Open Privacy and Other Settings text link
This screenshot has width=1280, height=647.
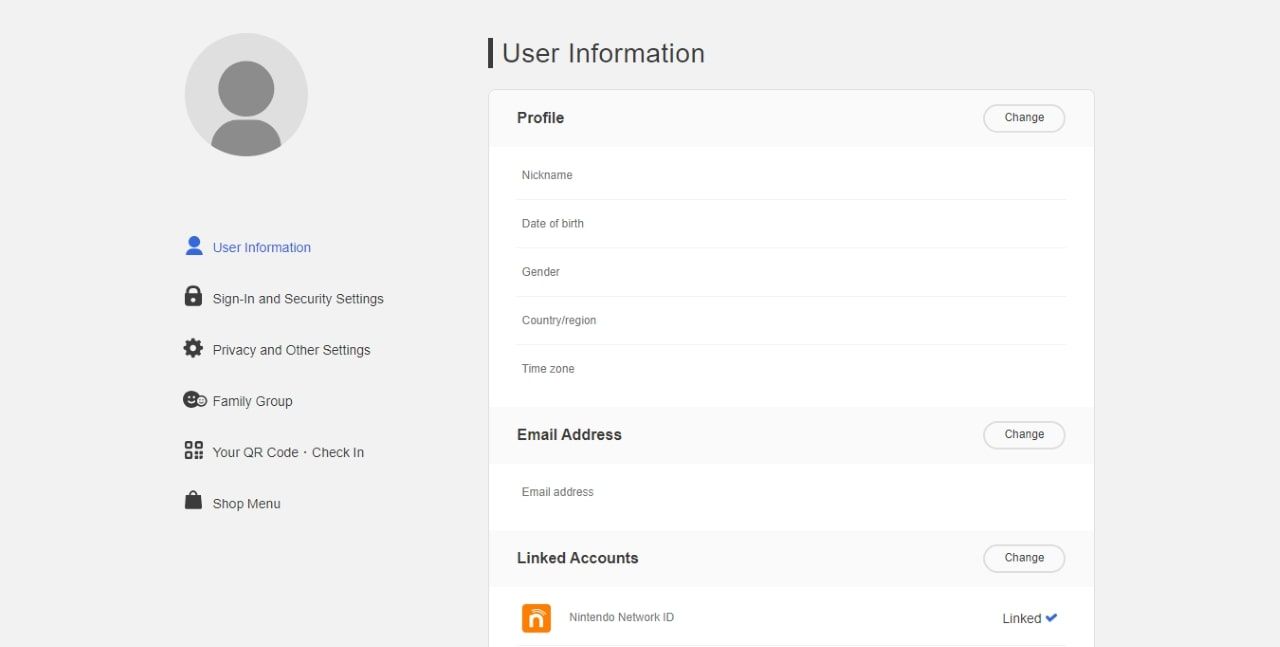click(x=291, y=350)
